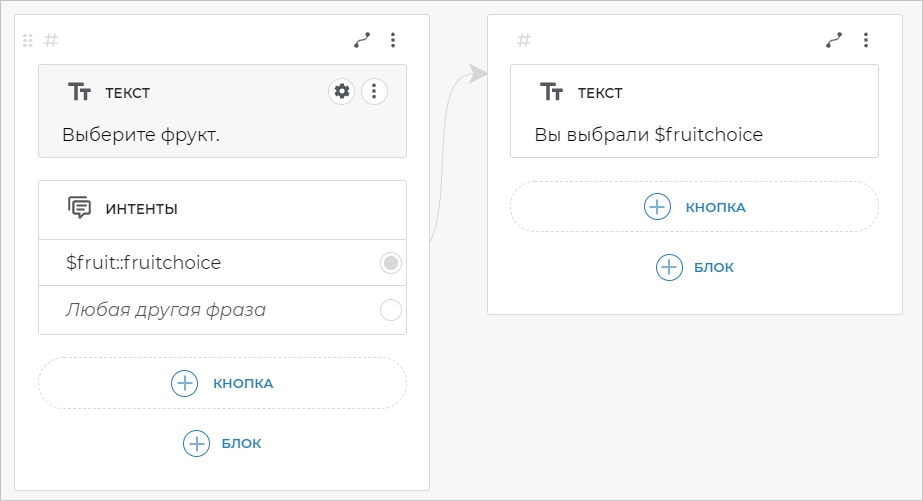Click the Интенты speech bubble icon
Image resolution: width=923 pixels, height=501 pixels.
tap(79, 208)
